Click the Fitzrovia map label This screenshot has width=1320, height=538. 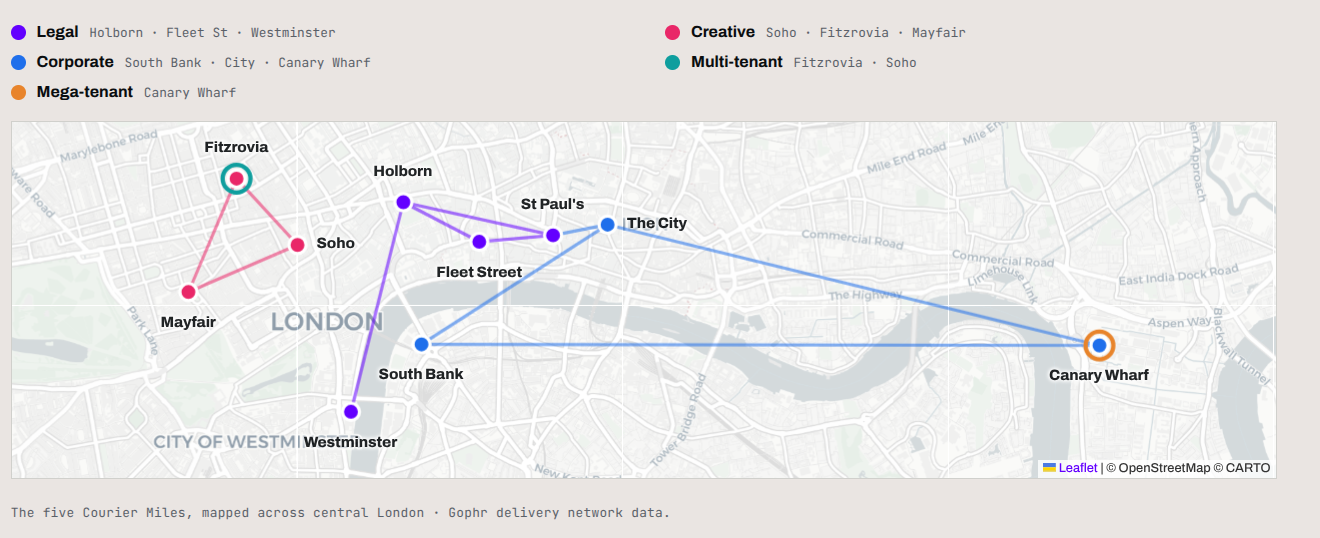(x=236, y=147)
